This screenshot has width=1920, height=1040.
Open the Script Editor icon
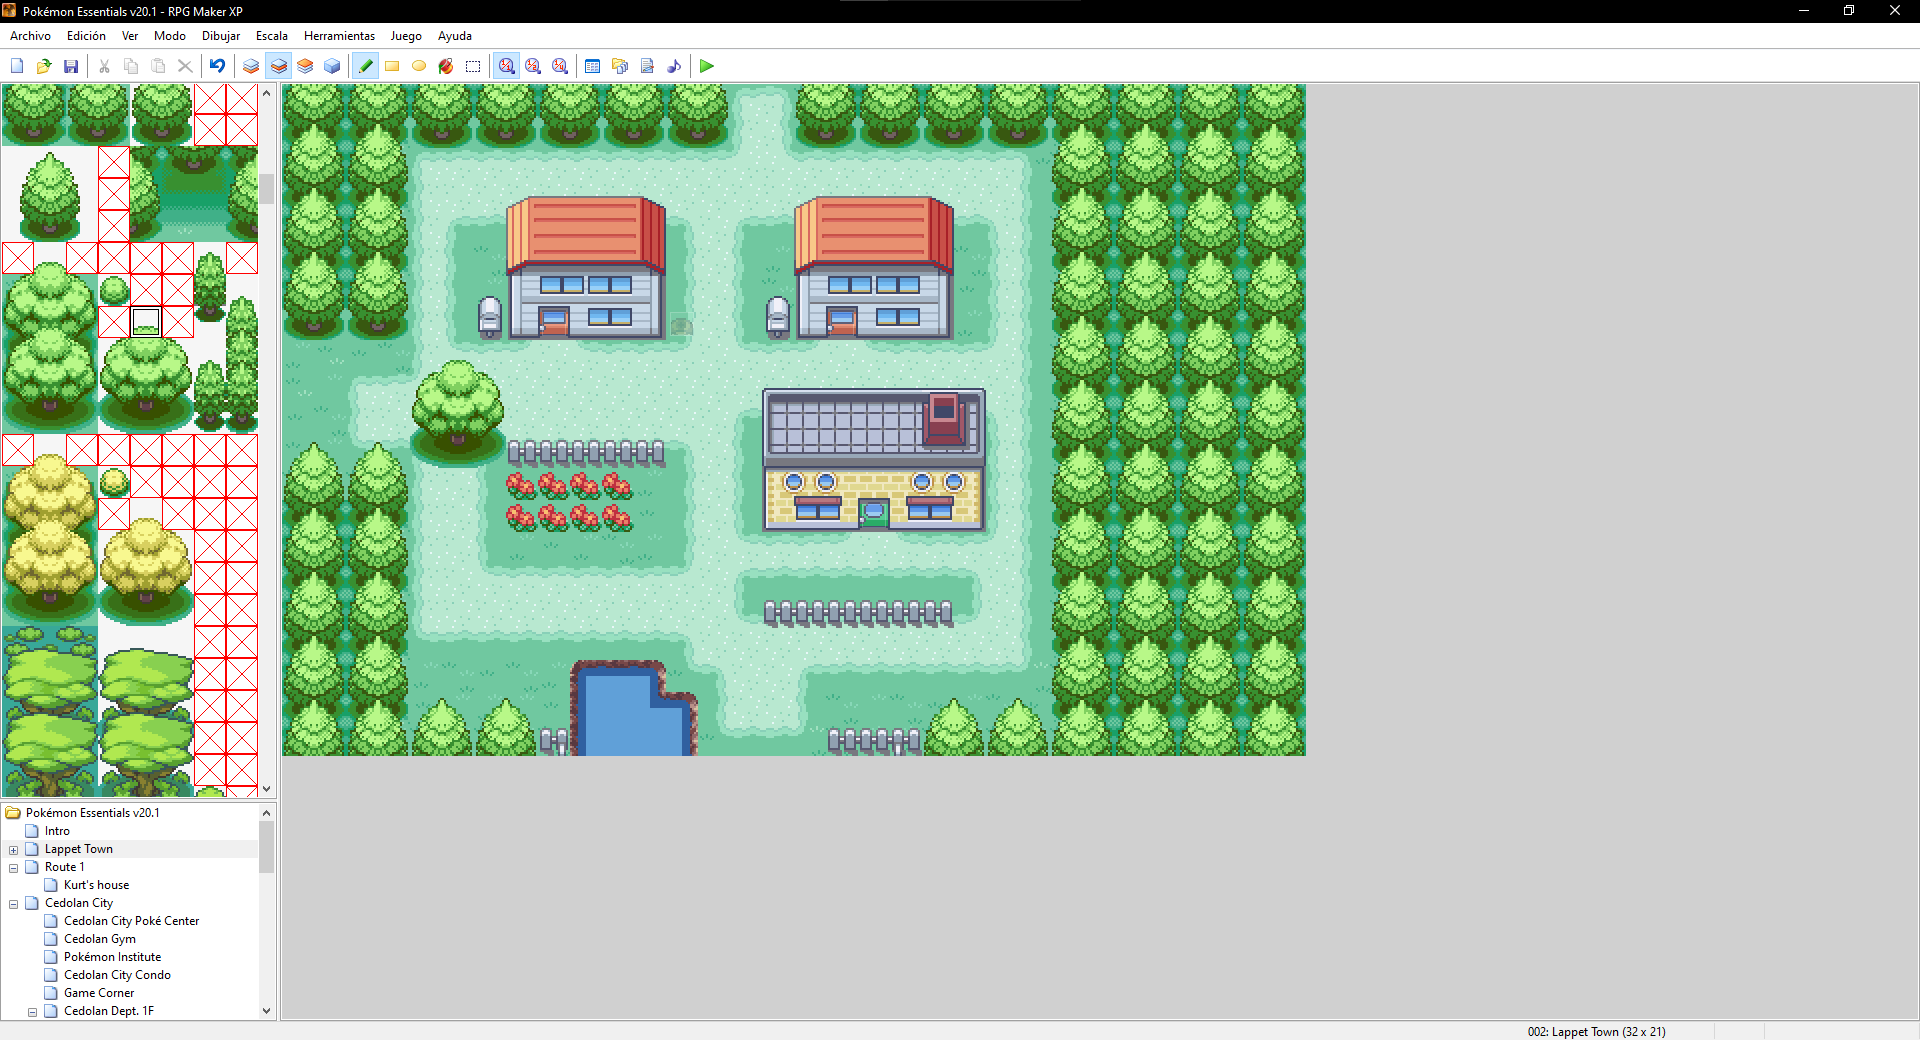647,66
